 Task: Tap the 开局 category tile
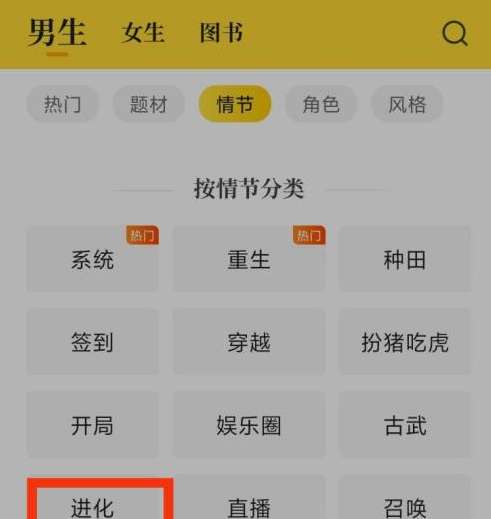92,425
